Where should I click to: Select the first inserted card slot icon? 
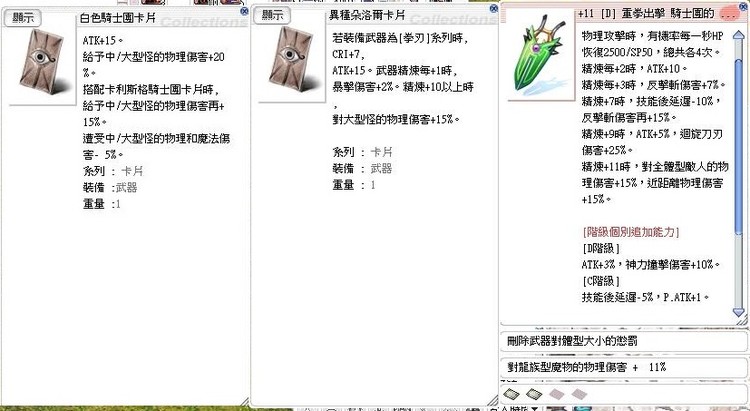coord(511,394)
